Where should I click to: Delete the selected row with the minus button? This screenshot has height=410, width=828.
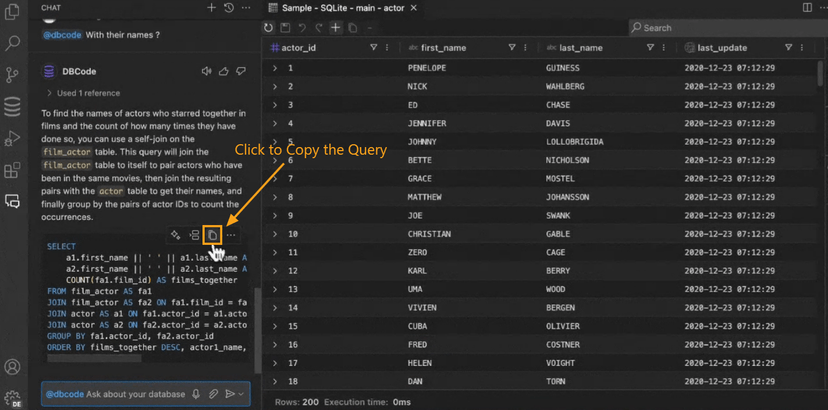[369, 28]
